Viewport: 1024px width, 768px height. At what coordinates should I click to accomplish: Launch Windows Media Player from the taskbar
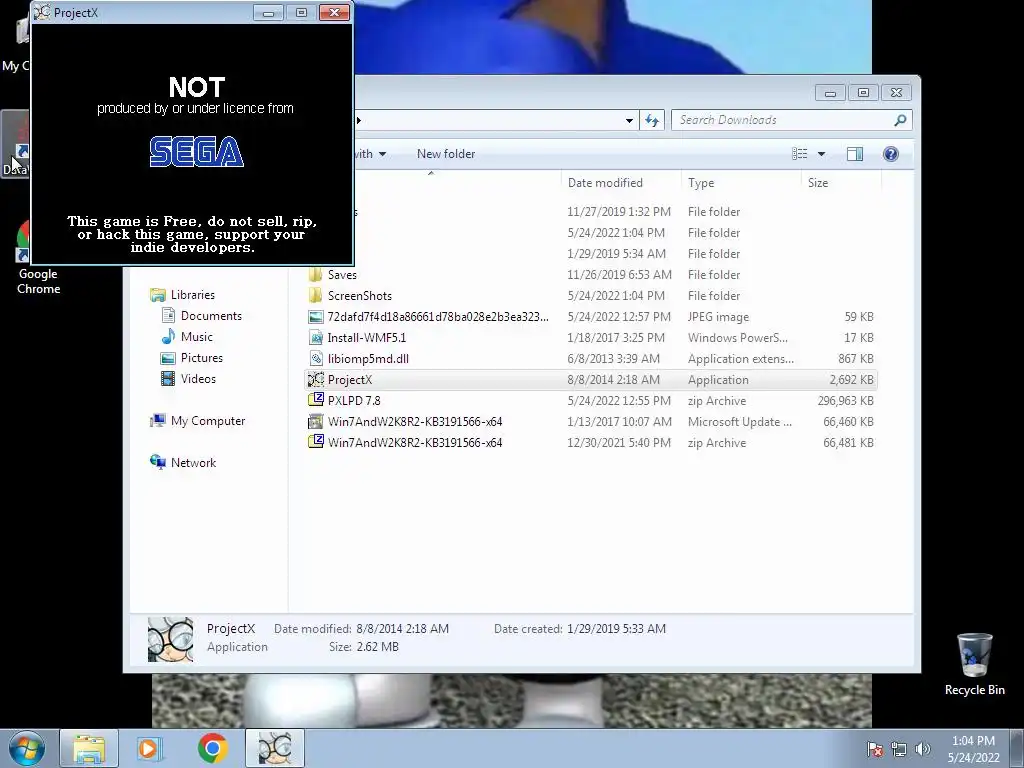150,748
